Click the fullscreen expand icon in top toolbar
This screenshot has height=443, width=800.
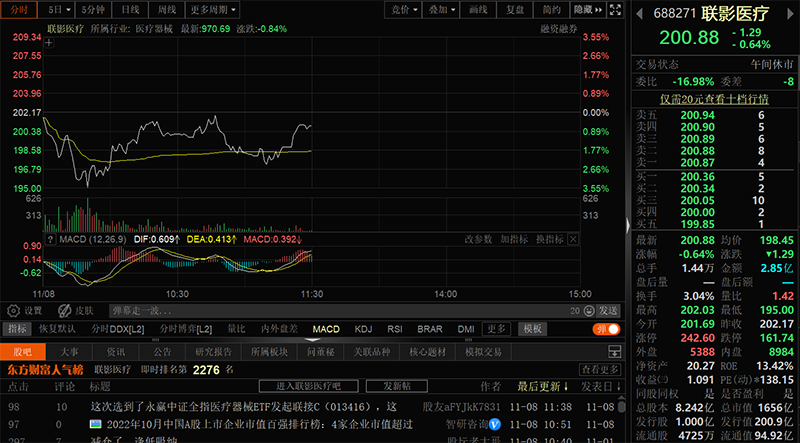coord(614,9)
